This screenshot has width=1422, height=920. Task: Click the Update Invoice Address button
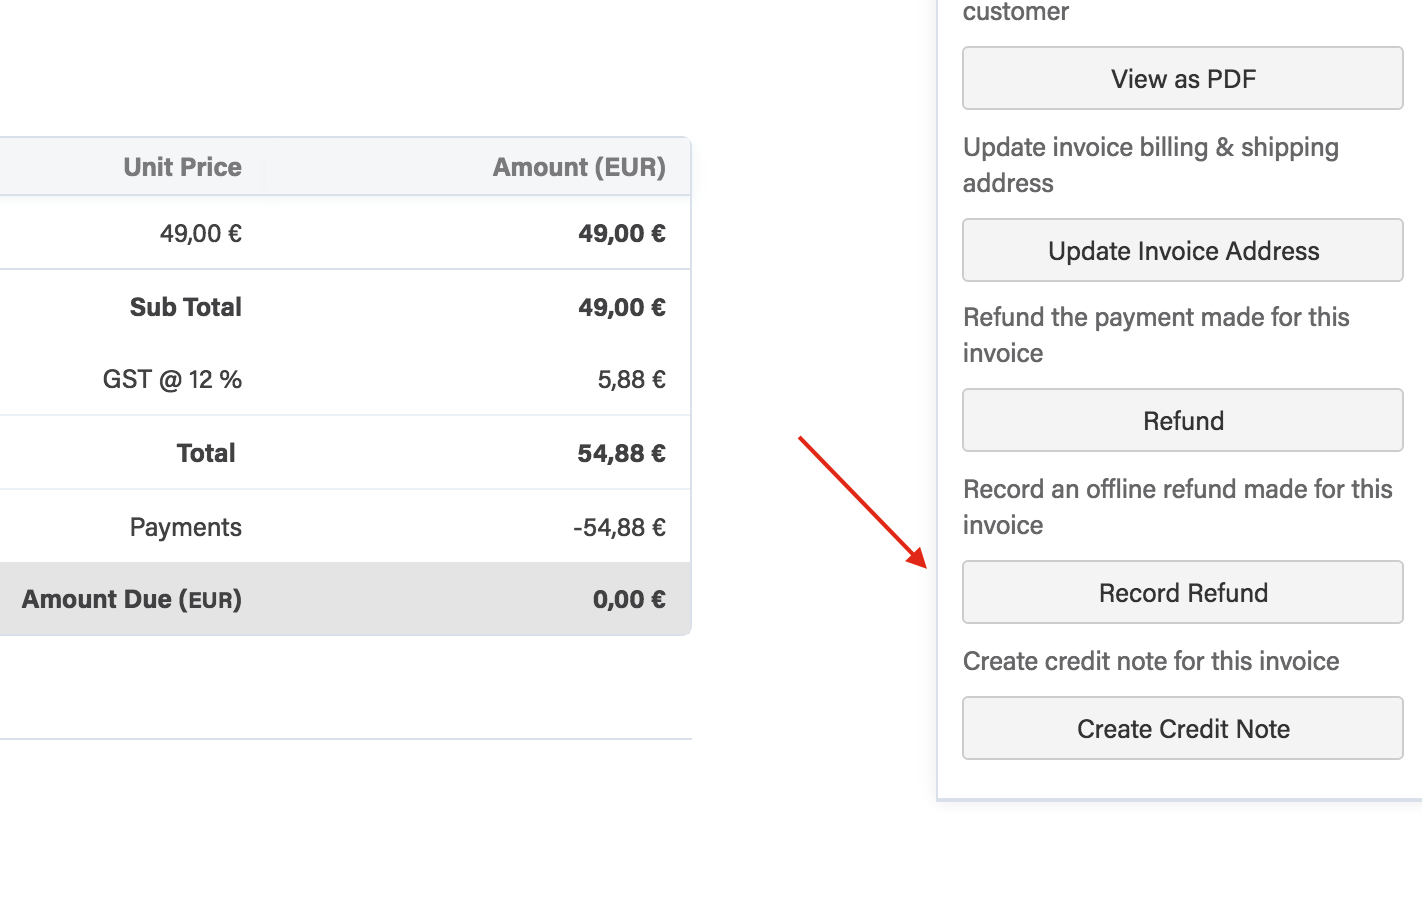[x=1182, y=250]
